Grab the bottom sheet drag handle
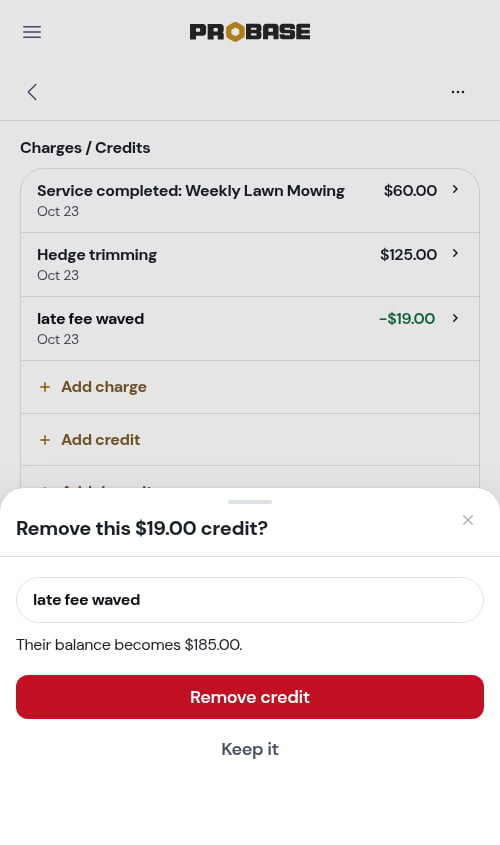 tap(250, 502)
